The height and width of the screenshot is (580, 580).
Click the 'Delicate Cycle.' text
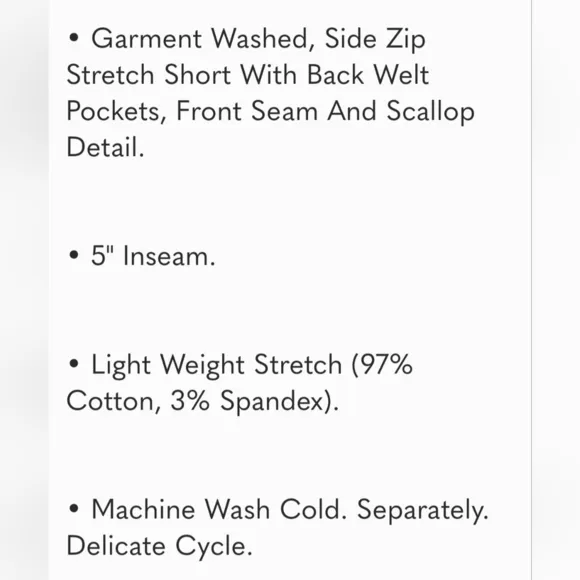click(x=159, y=546)
